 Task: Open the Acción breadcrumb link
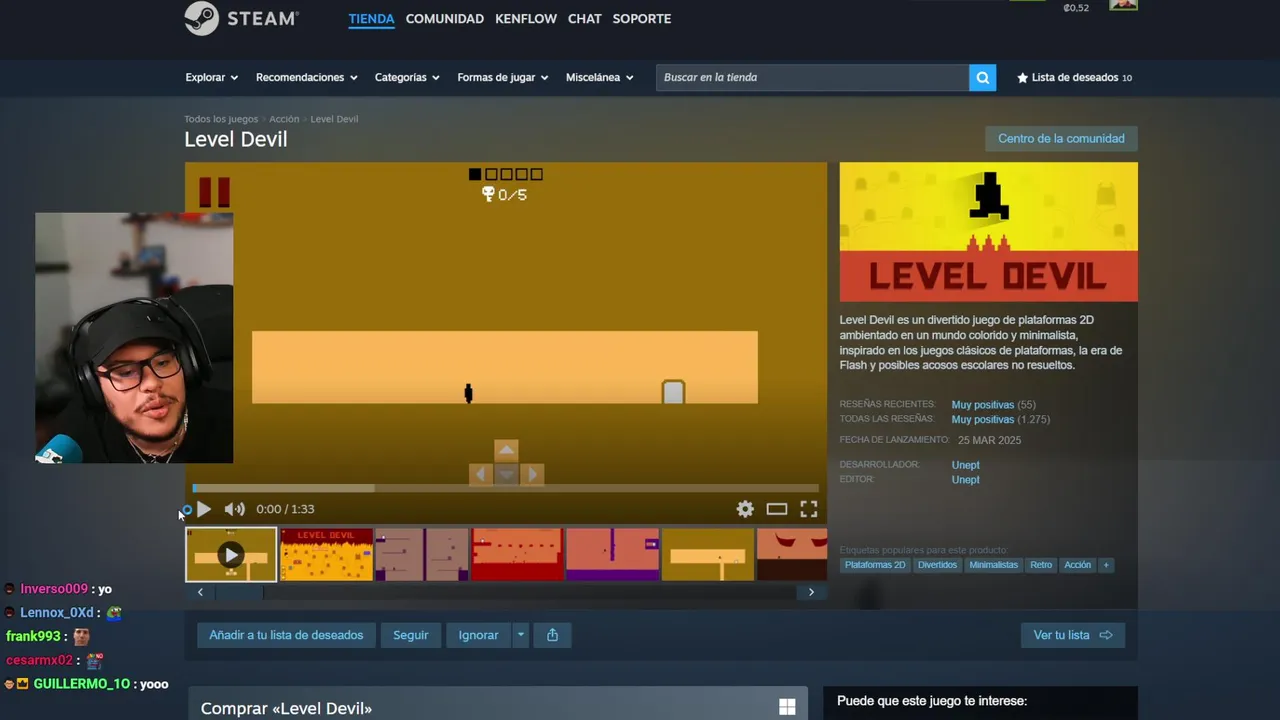tap(284, 119)
